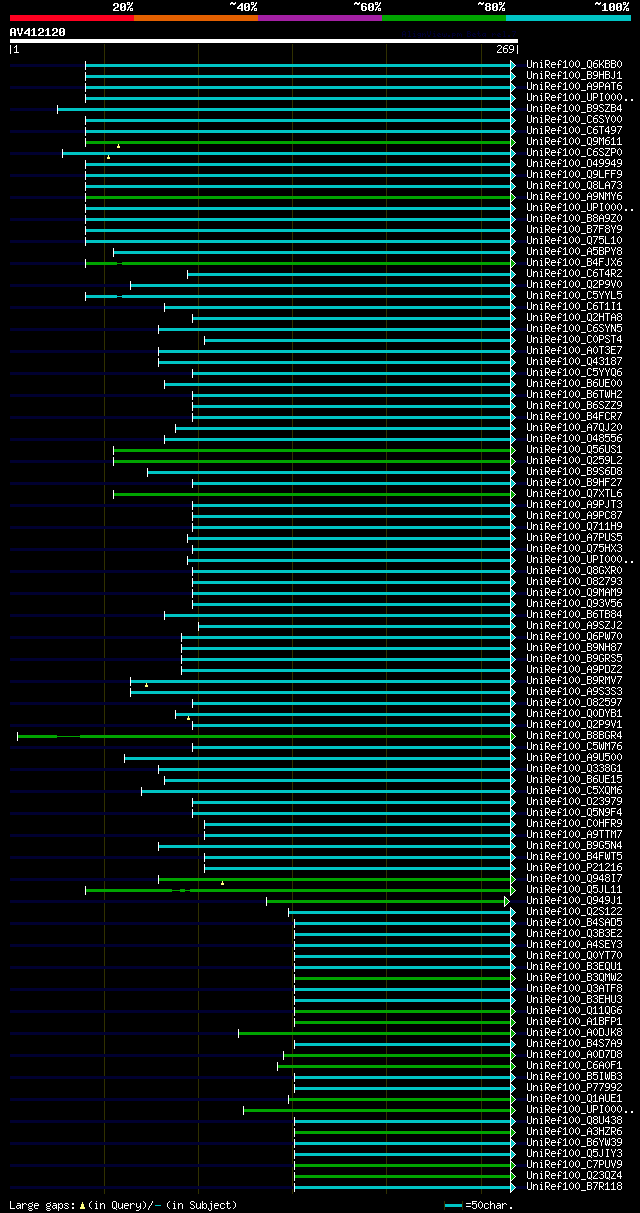Click the UniRef100_Q0DYB1 label
Image resolution: width=640 pixels, height=1213 pixels.
(x=574, y=713)
